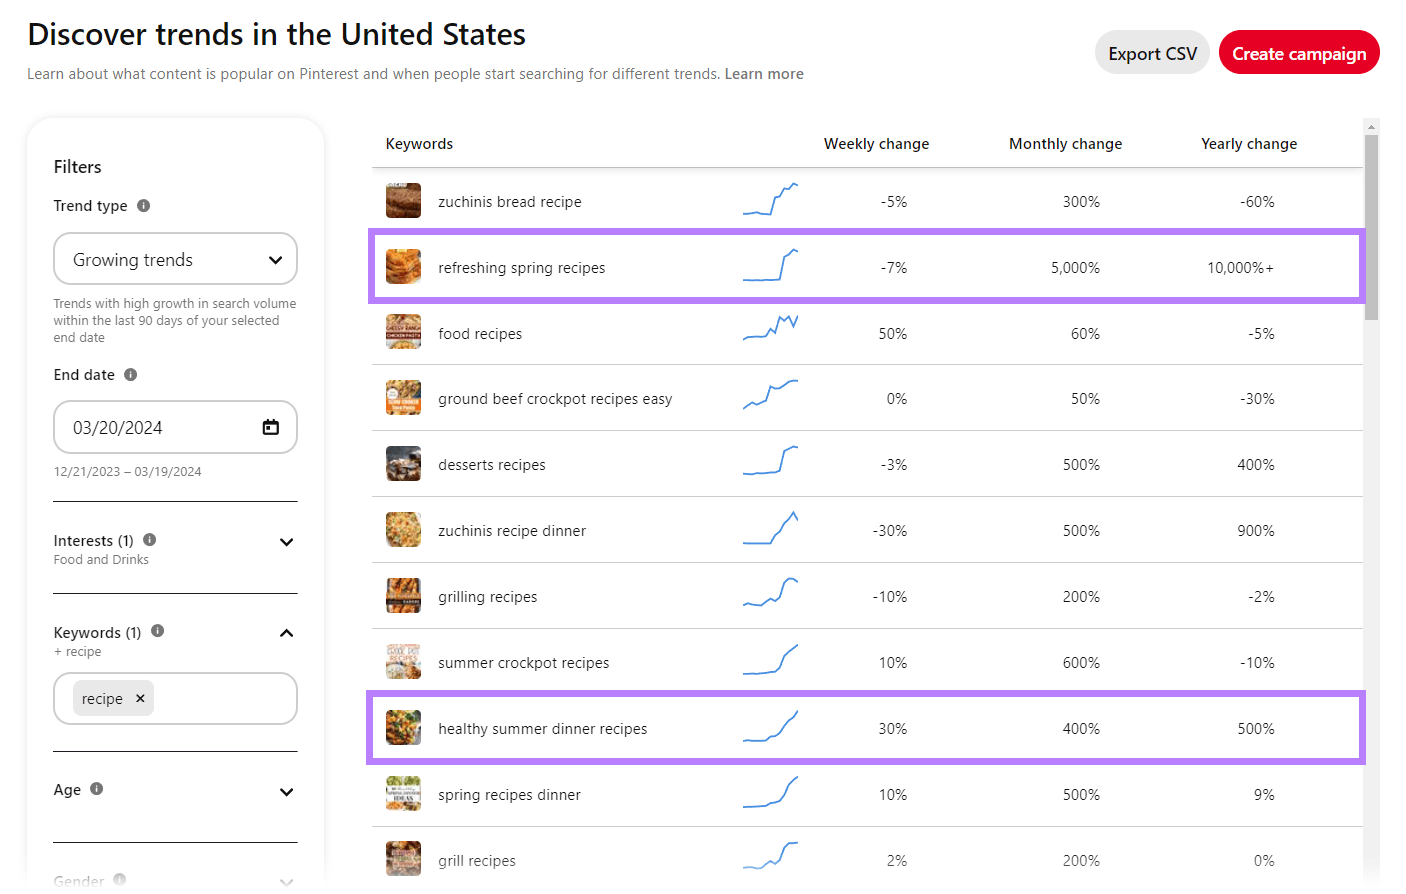Open the calendar picker in the End date field
This screenshot has width=1406, height=894.
270,427
